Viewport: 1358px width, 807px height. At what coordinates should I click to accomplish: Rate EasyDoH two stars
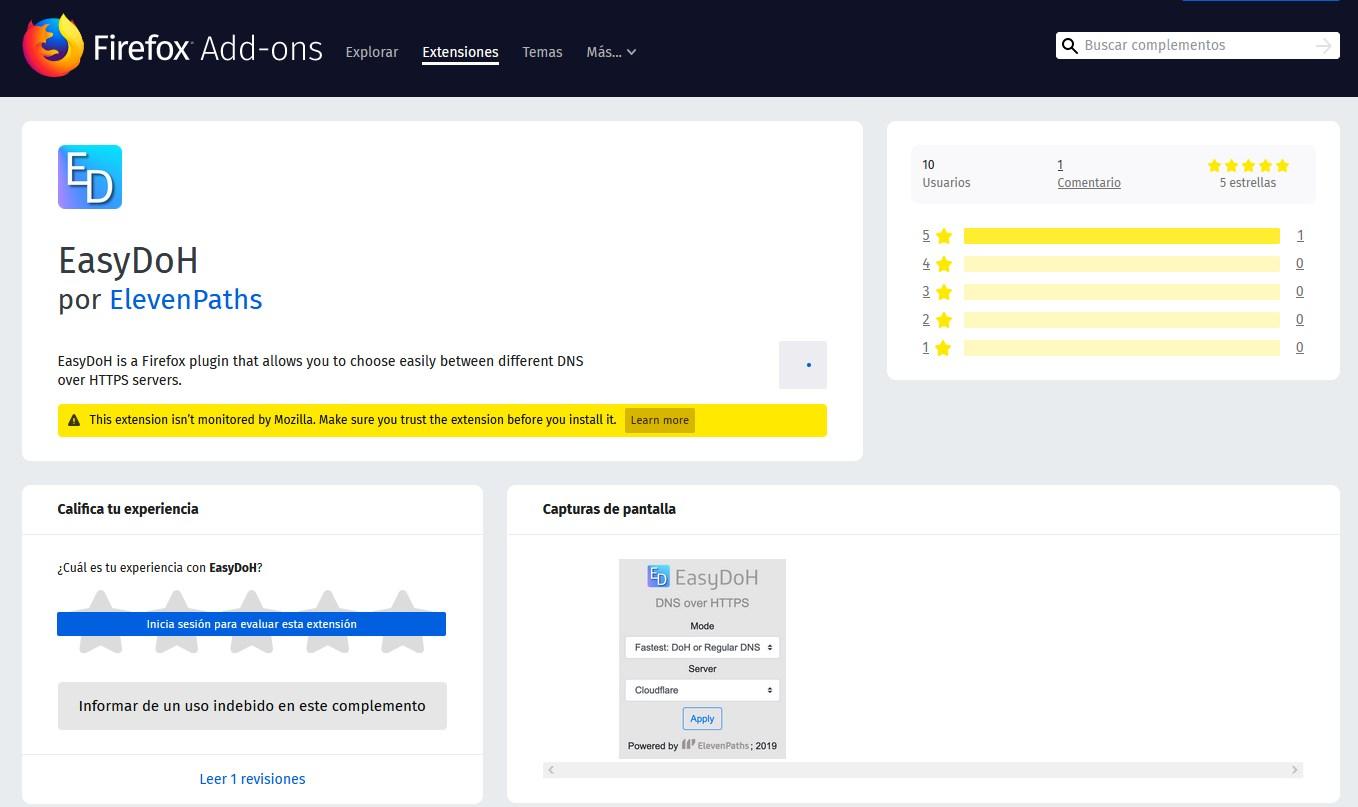[176, 622]
